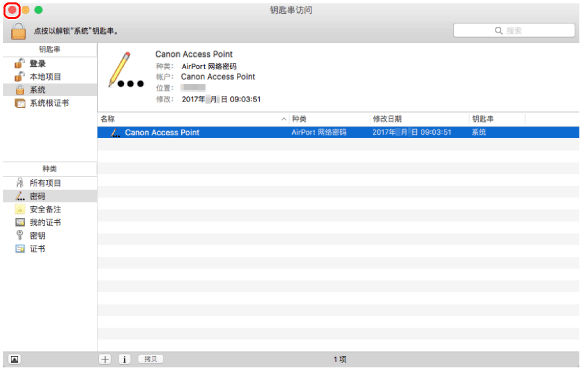Click the 密钥 key icon
580x368 pixels.
20,235
